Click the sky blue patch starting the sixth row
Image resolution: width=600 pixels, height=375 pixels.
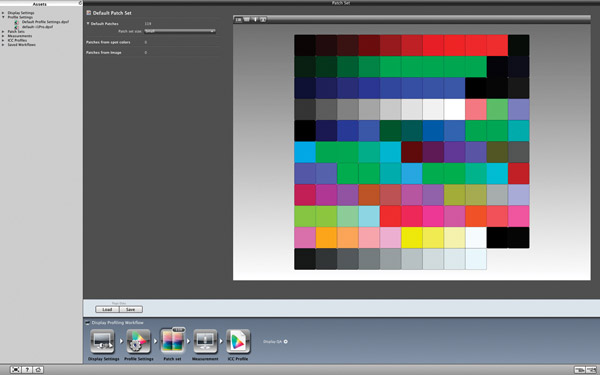coord(305,152)
